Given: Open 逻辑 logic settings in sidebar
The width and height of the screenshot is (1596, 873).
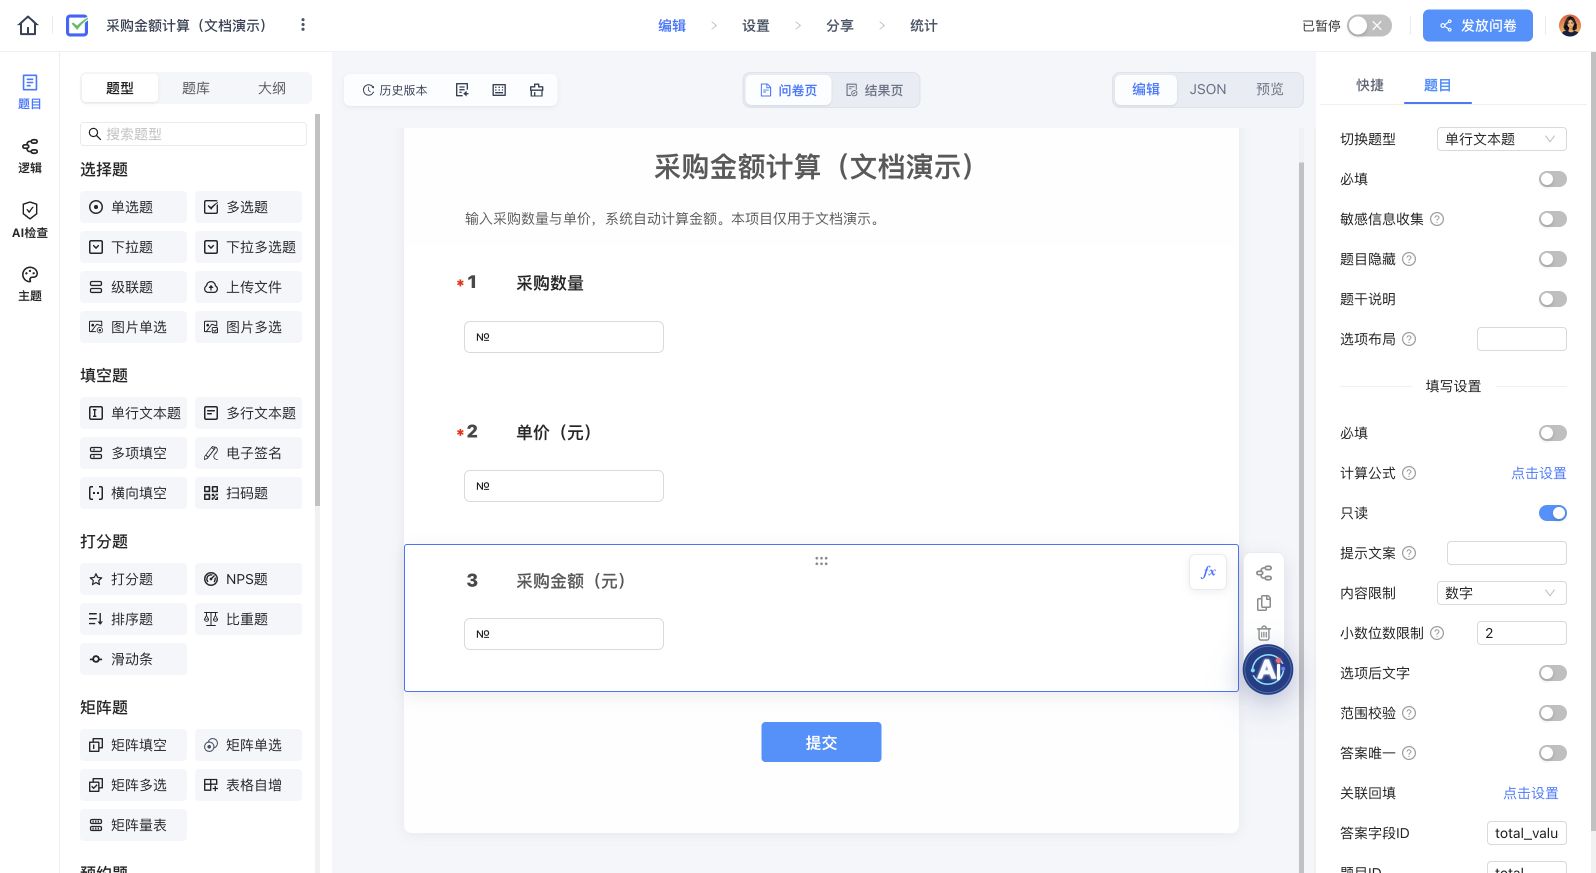Looking at the screenshot, I should 30,156.
